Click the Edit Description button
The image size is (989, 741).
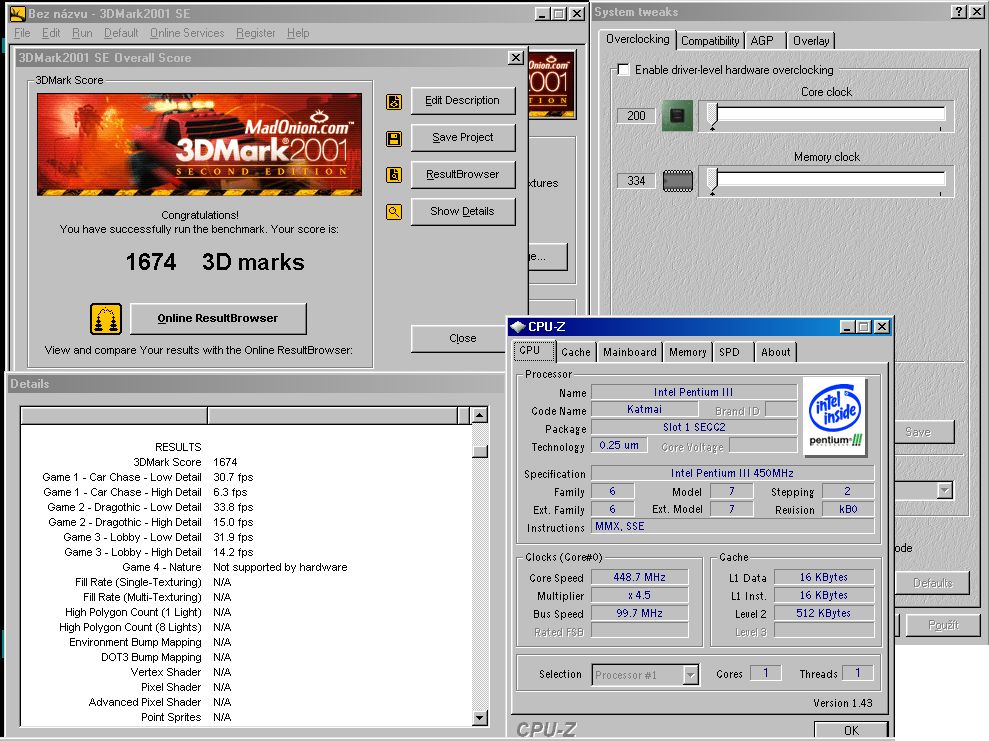point(463,101)
